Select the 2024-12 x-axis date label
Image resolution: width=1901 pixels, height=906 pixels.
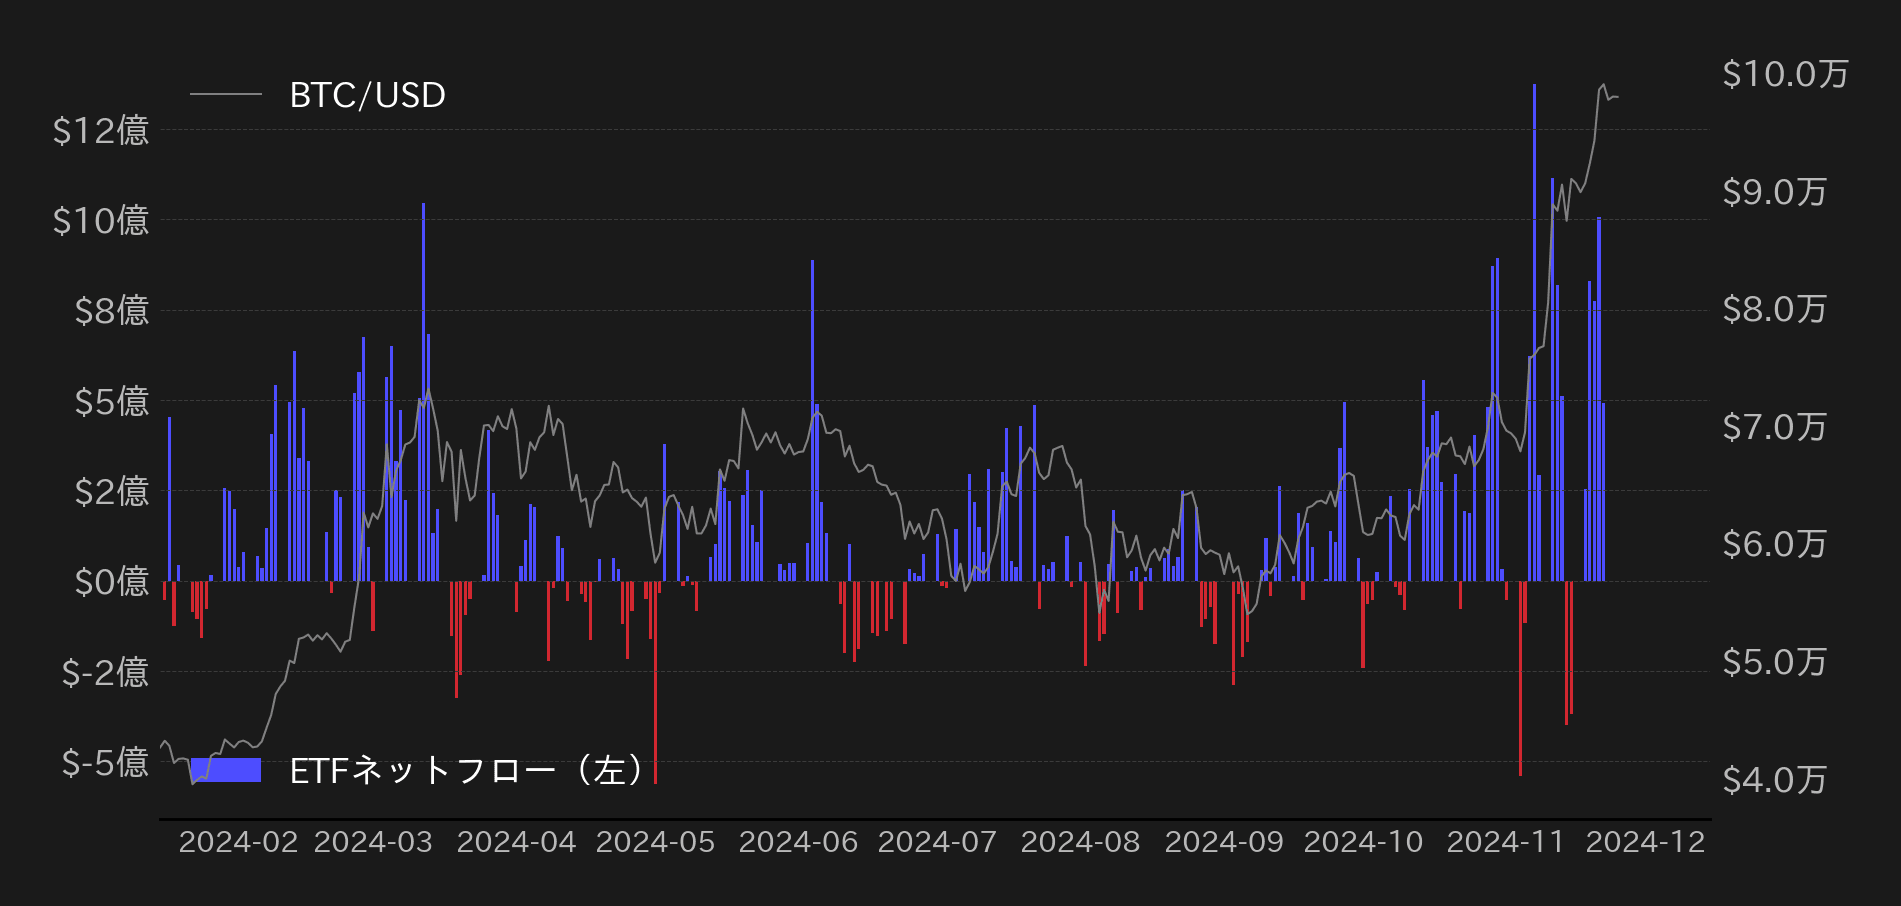point(1645,842)
